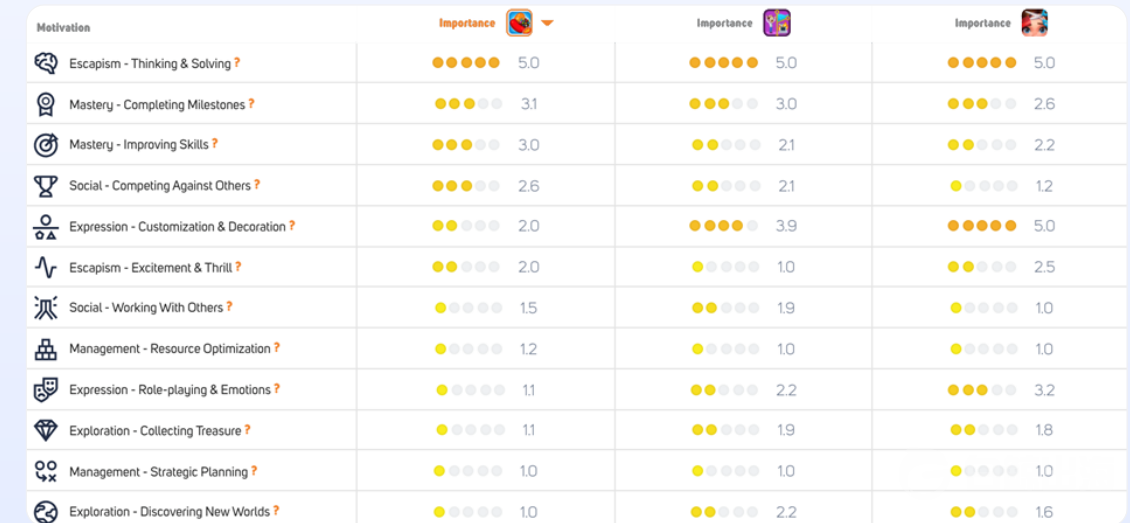Click the blocks icon for Management - Resource Optimization

coord(46,349)
